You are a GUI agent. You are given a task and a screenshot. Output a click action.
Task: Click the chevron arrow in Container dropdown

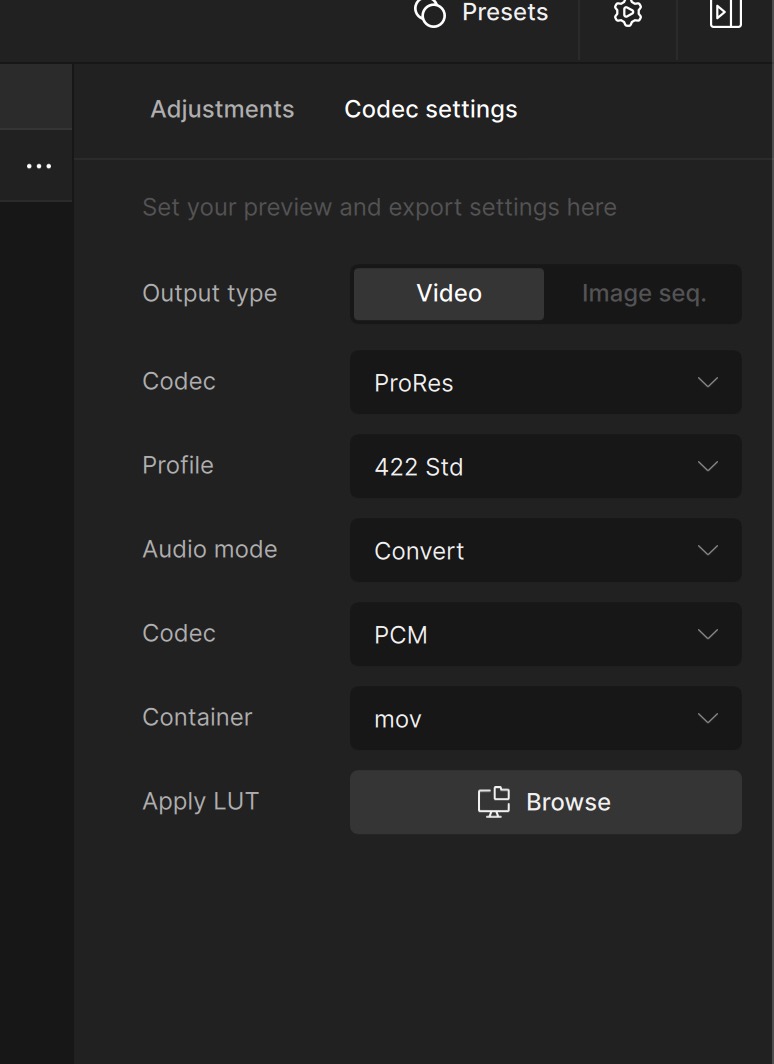[708, 718]
